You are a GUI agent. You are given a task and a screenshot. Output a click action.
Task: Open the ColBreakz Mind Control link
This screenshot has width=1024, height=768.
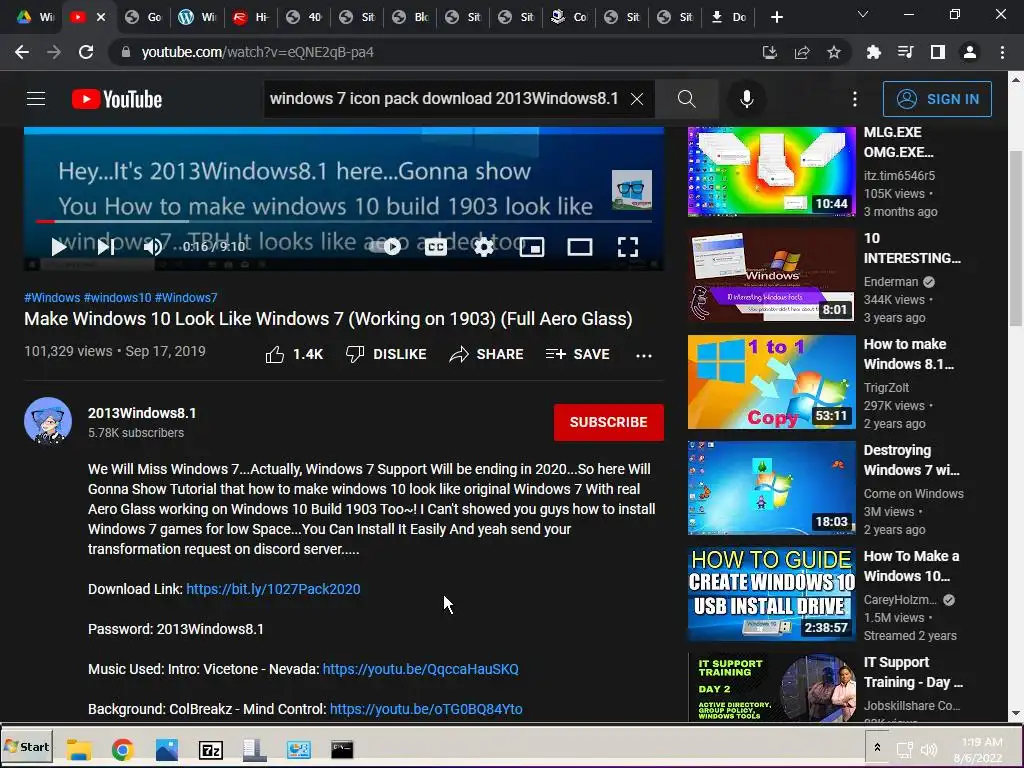(426, 709)
